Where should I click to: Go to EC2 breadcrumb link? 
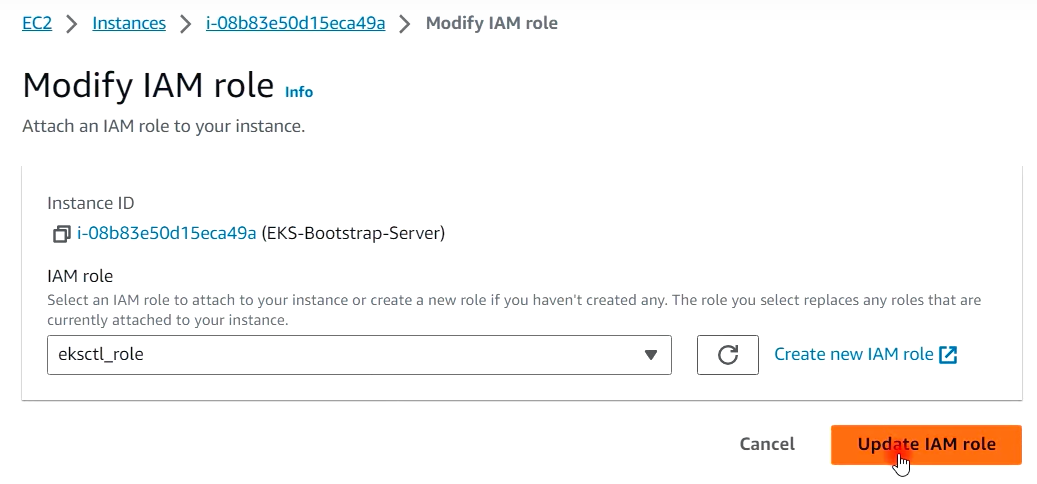pos(37,23)
